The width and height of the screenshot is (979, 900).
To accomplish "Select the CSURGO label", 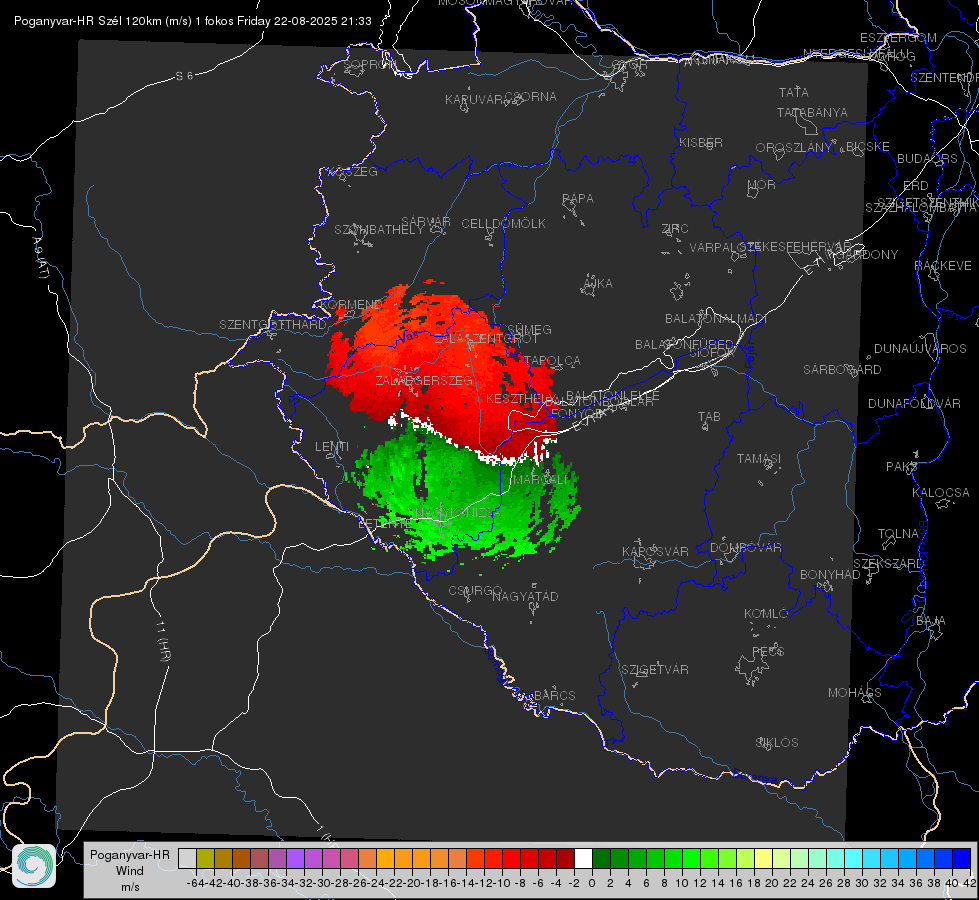I will click(475, 591).
